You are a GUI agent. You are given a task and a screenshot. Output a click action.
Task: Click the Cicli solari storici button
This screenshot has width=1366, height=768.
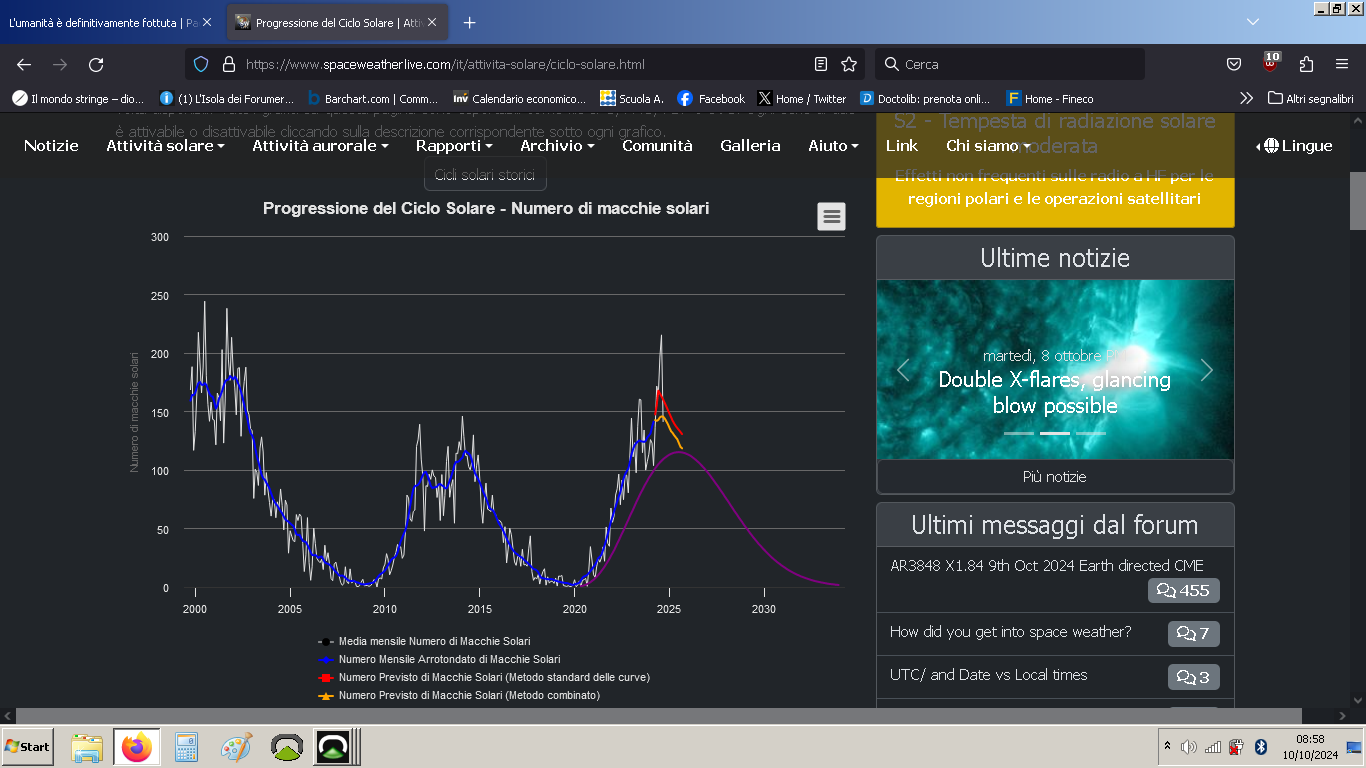[x=485, y=174]
